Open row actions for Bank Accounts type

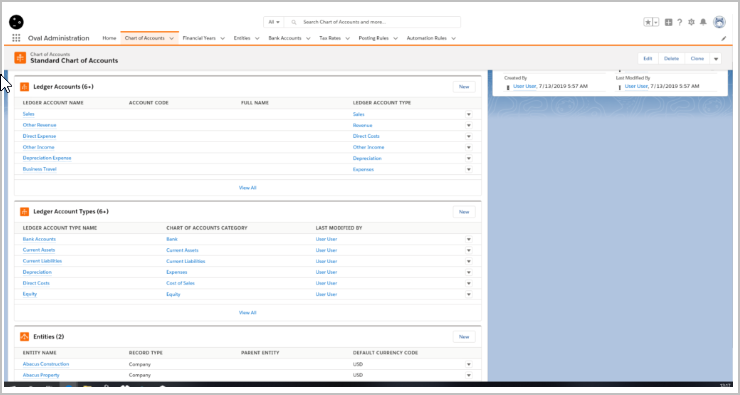(x=469, y=239)
